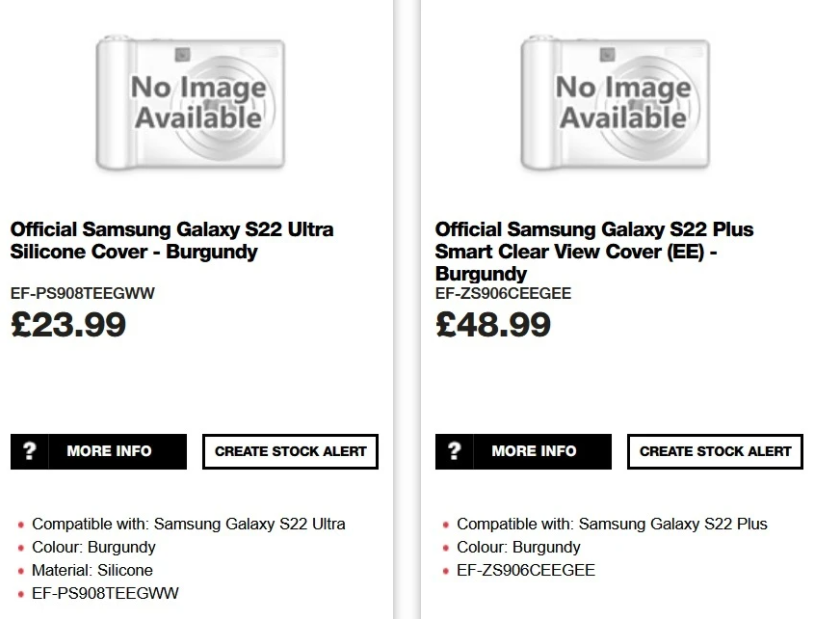The image size is (814, 619).
Task: Click 'Colour: Burgundy' in the S22 Ultra details
Action: pos(93,547)
